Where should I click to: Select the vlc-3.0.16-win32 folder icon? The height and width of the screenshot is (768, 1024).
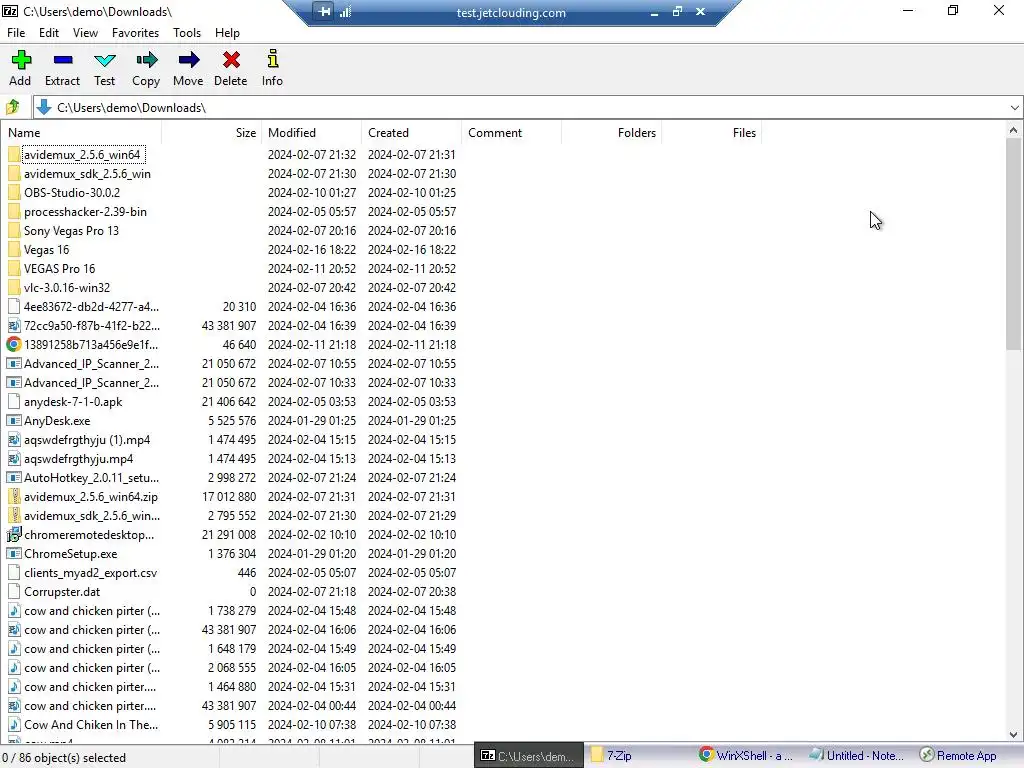pyautogui.click(x=14, y=287)
